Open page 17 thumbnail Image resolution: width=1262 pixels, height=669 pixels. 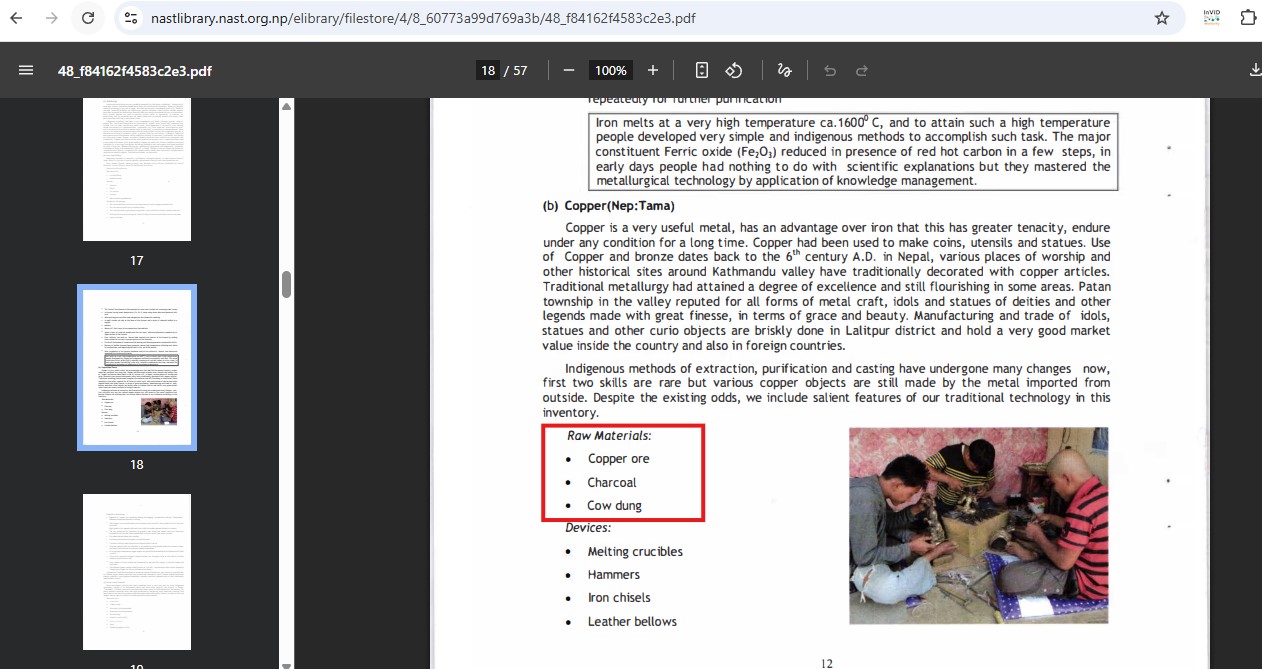137,168
